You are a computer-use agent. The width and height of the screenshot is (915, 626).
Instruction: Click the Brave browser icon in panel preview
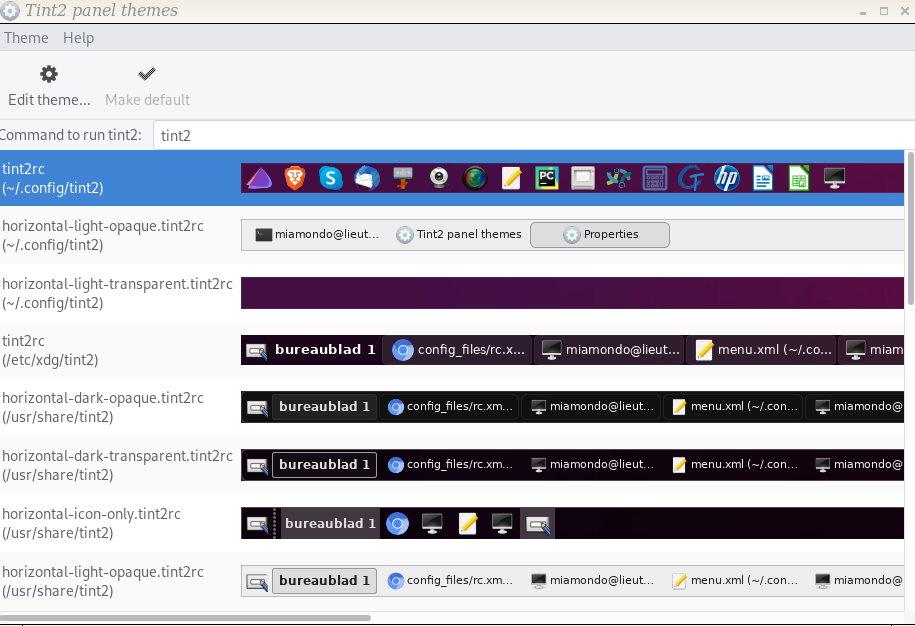pos(295,178)
